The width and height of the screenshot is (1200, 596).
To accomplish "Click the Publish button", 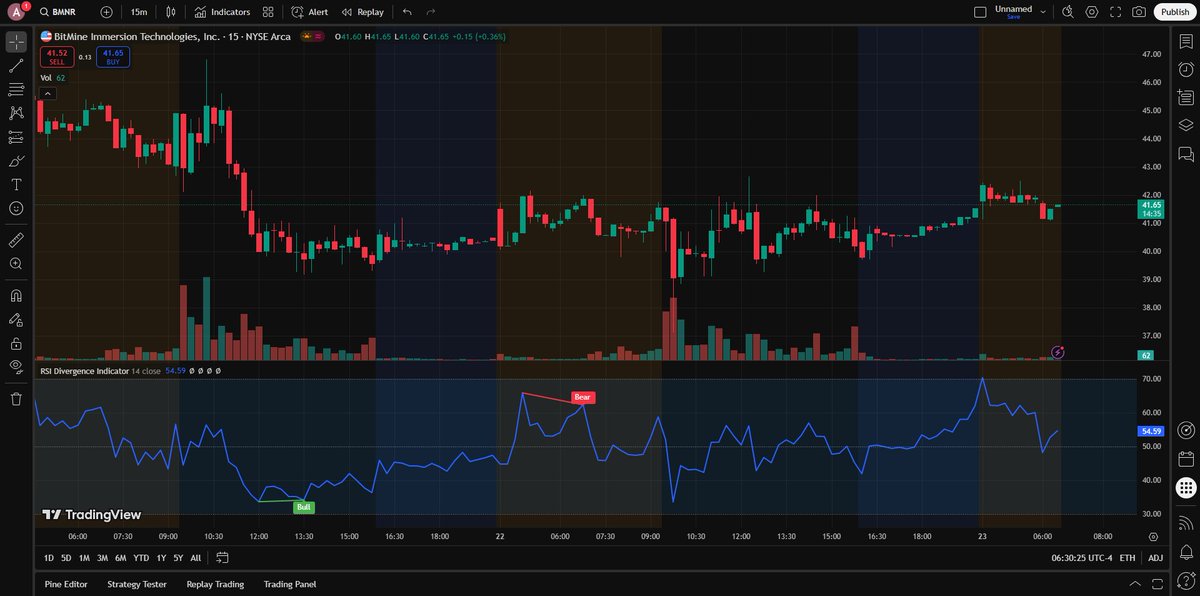I will 1175,12.
